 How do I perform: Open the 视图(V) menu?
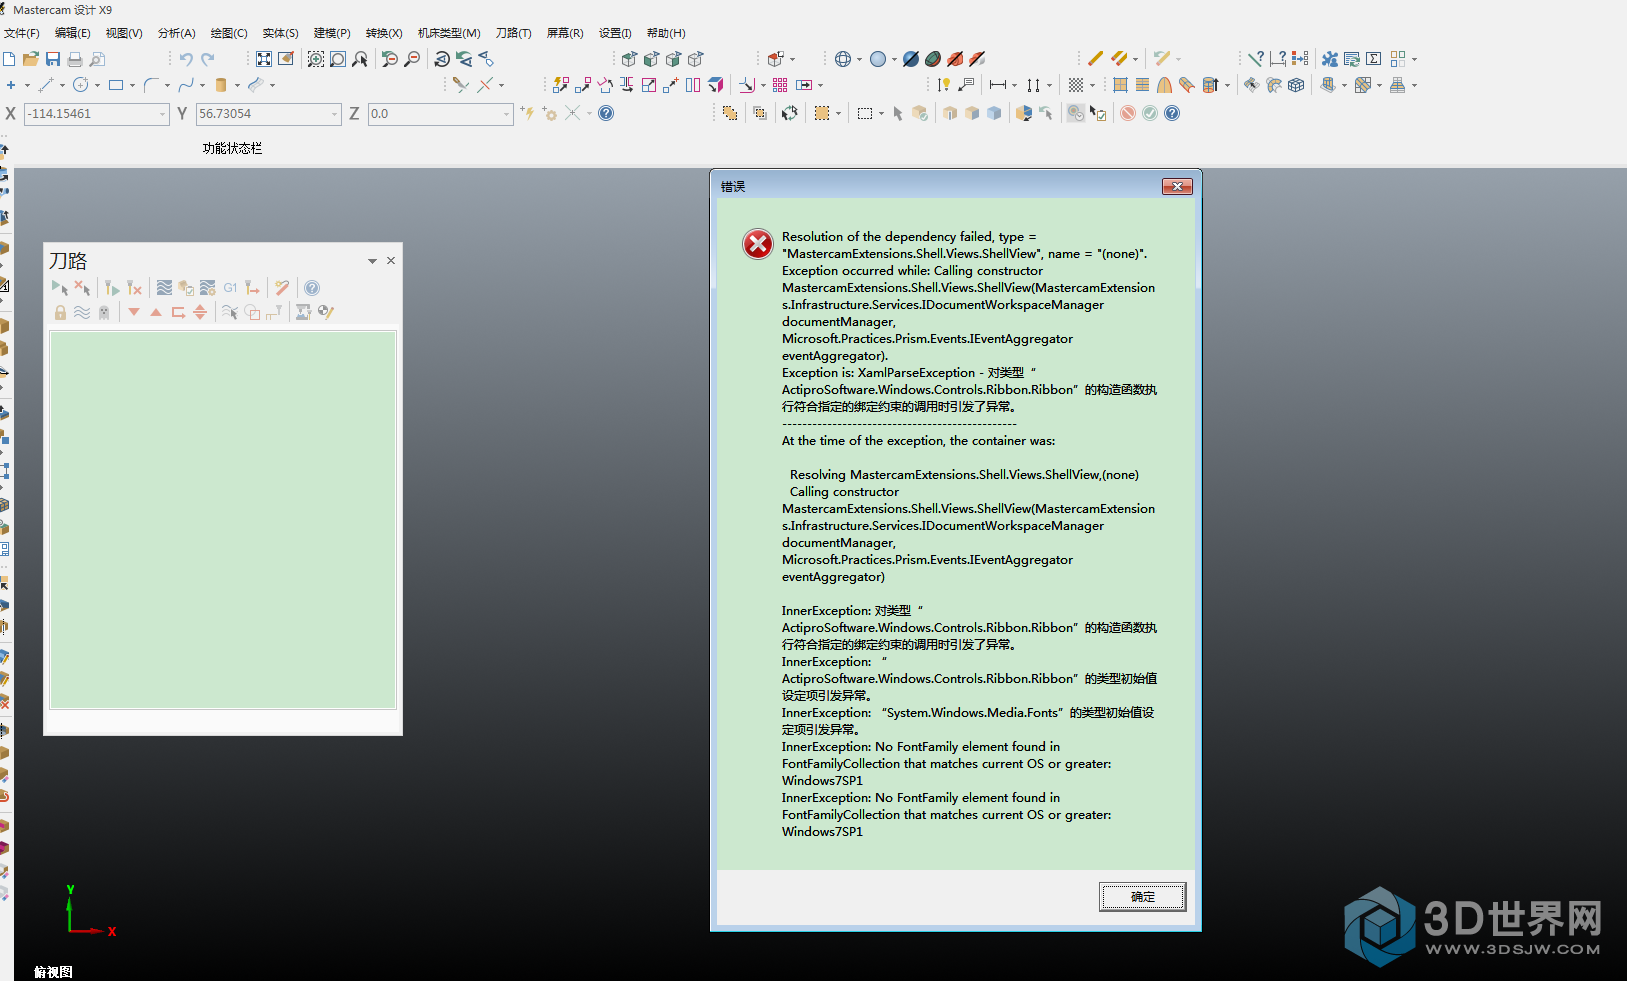[x=124, y=33]
